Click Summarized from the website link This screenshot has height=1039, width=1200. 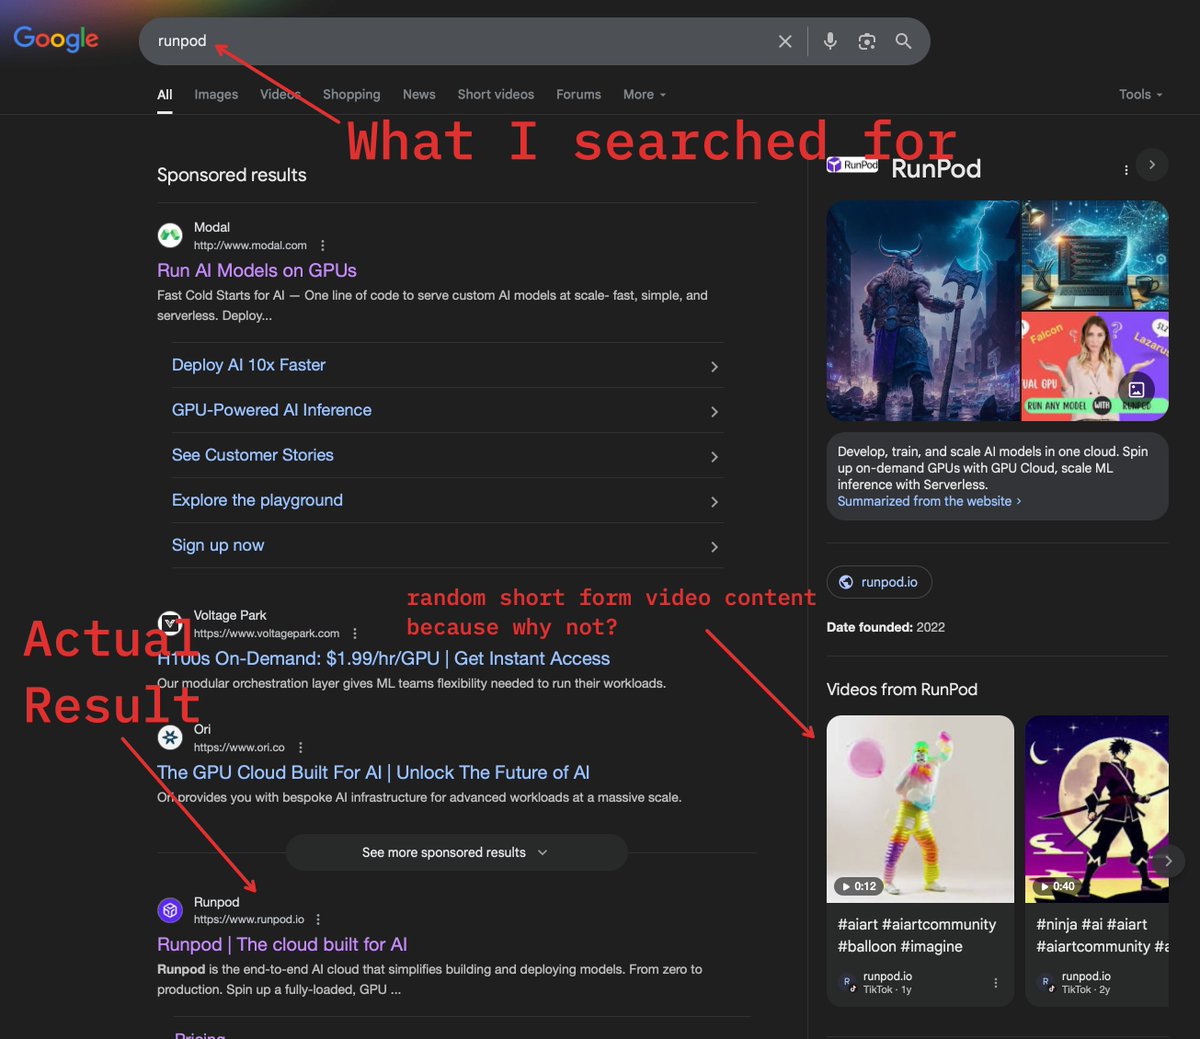(x=929, y=501)
